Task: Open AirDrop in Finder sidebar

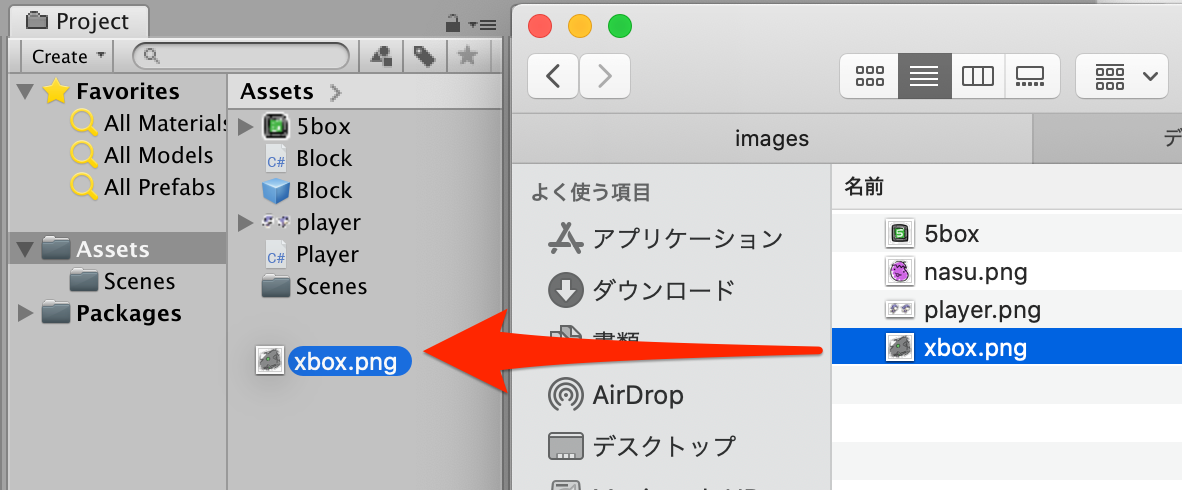Action: [x=616, y=395]
